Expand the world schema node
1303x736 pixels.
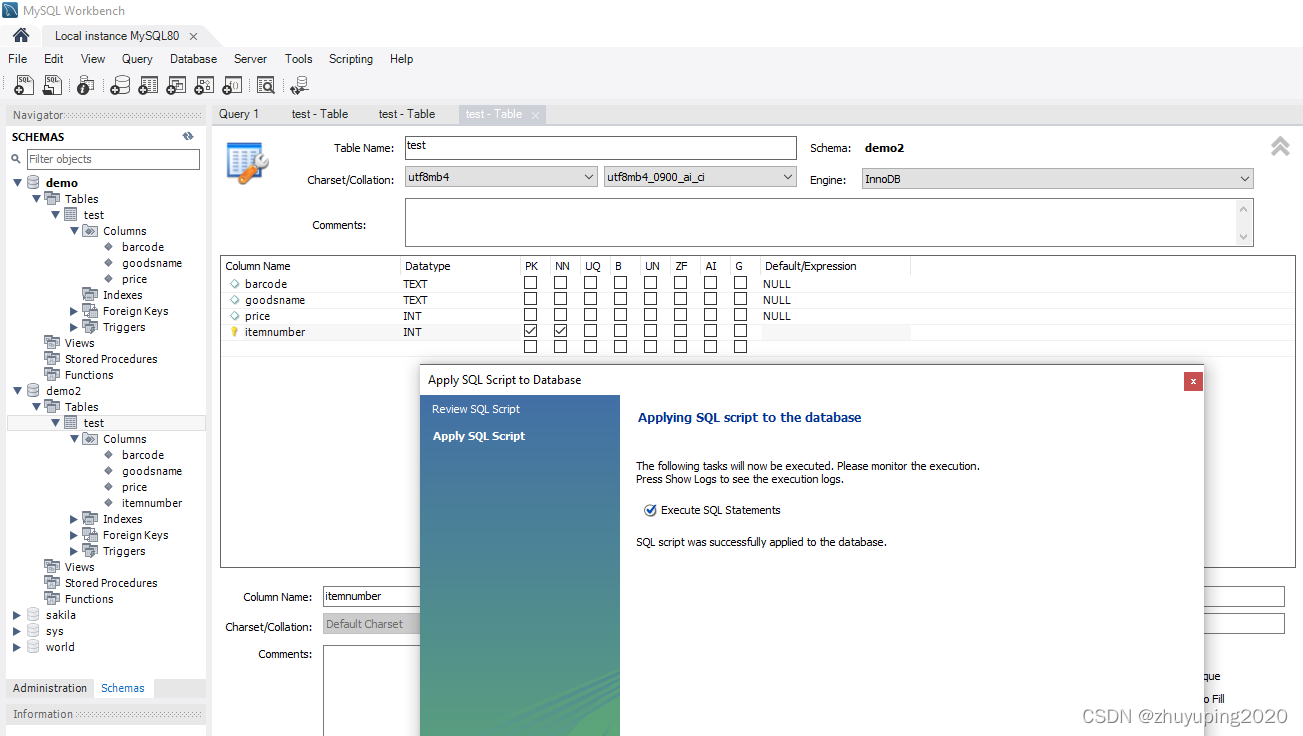click(17, 647)
